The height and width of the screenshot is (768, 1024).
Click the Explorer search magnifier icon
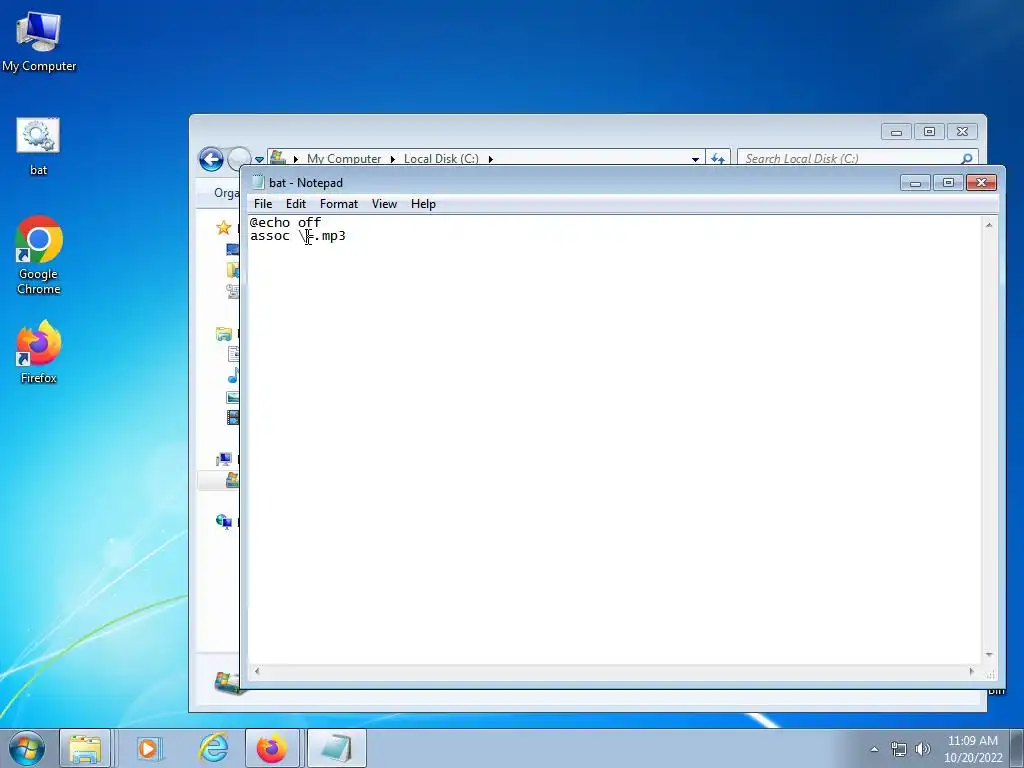click(967, 159)
